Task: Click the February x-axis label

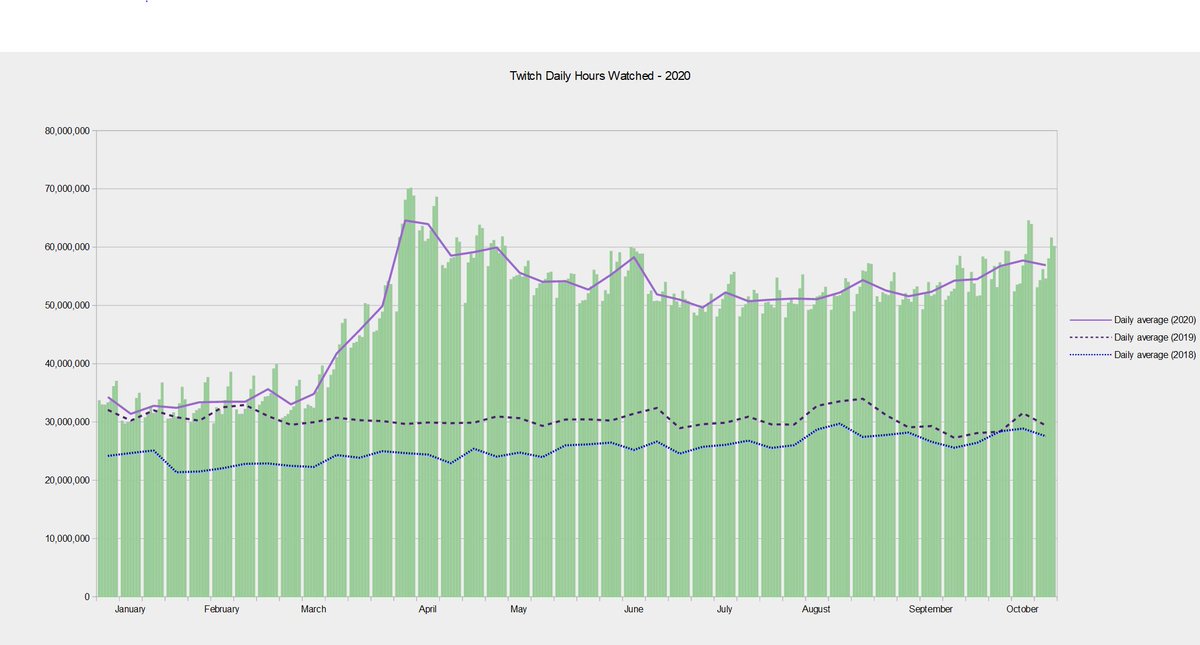Action: pyautogui.click(x=221, y=609)
